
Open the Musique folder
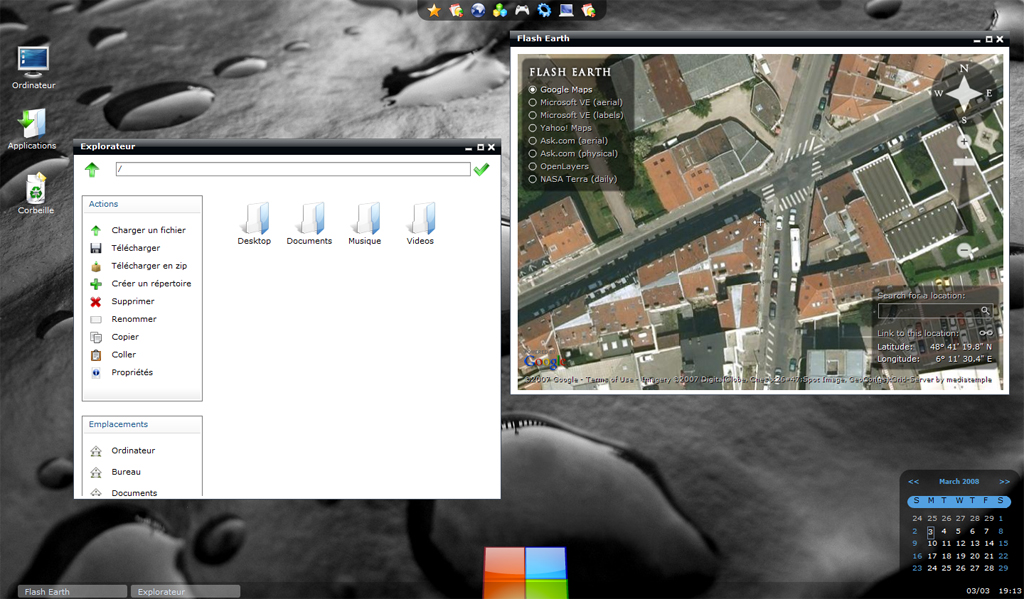(364, 223)
